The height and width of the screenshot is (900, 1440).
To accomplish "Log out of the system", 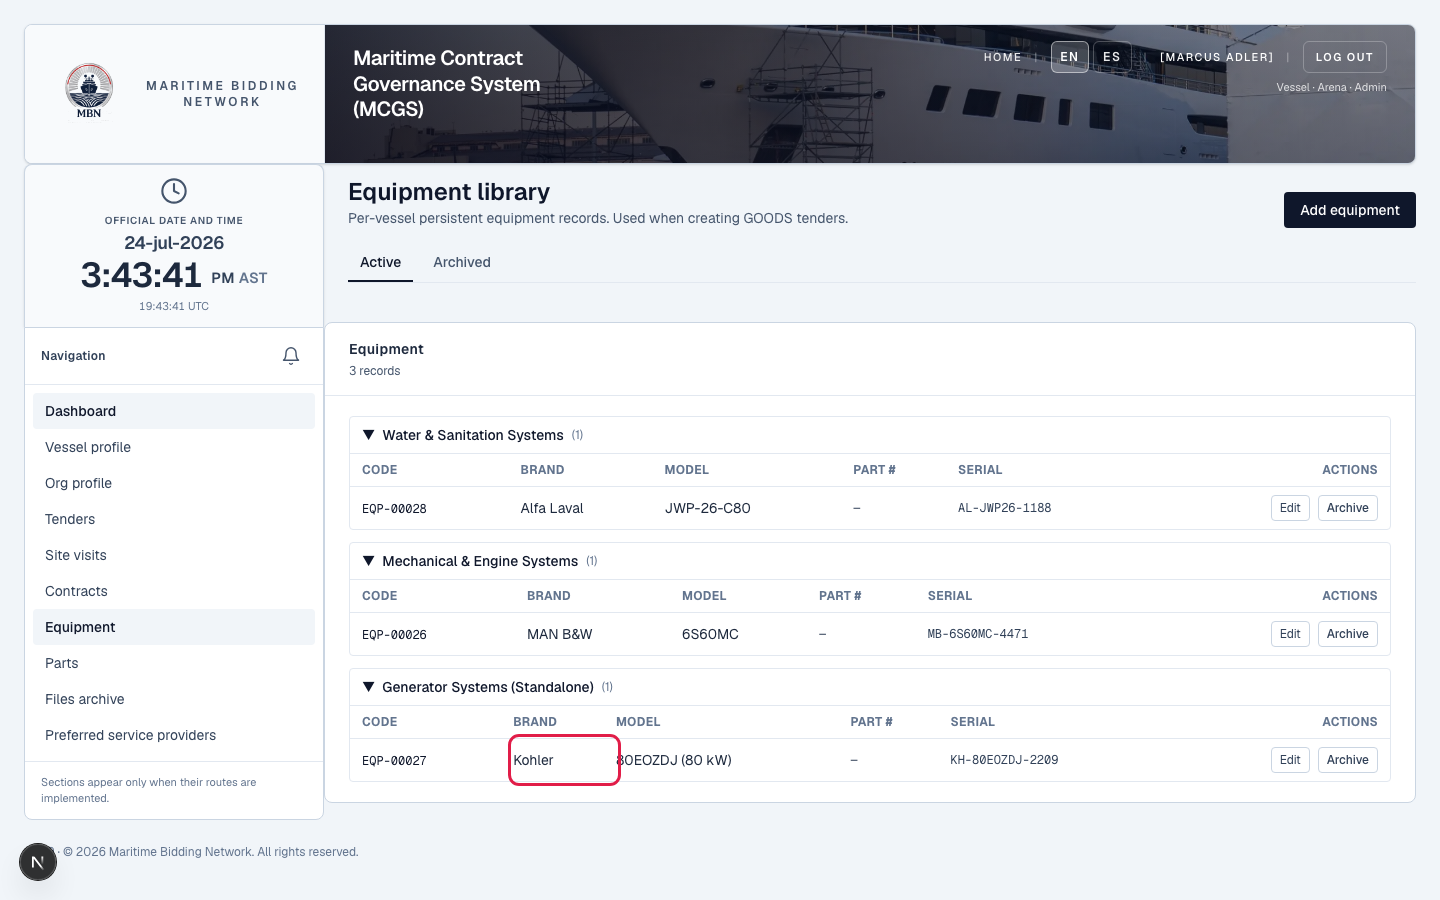I will pos(1344,57).
